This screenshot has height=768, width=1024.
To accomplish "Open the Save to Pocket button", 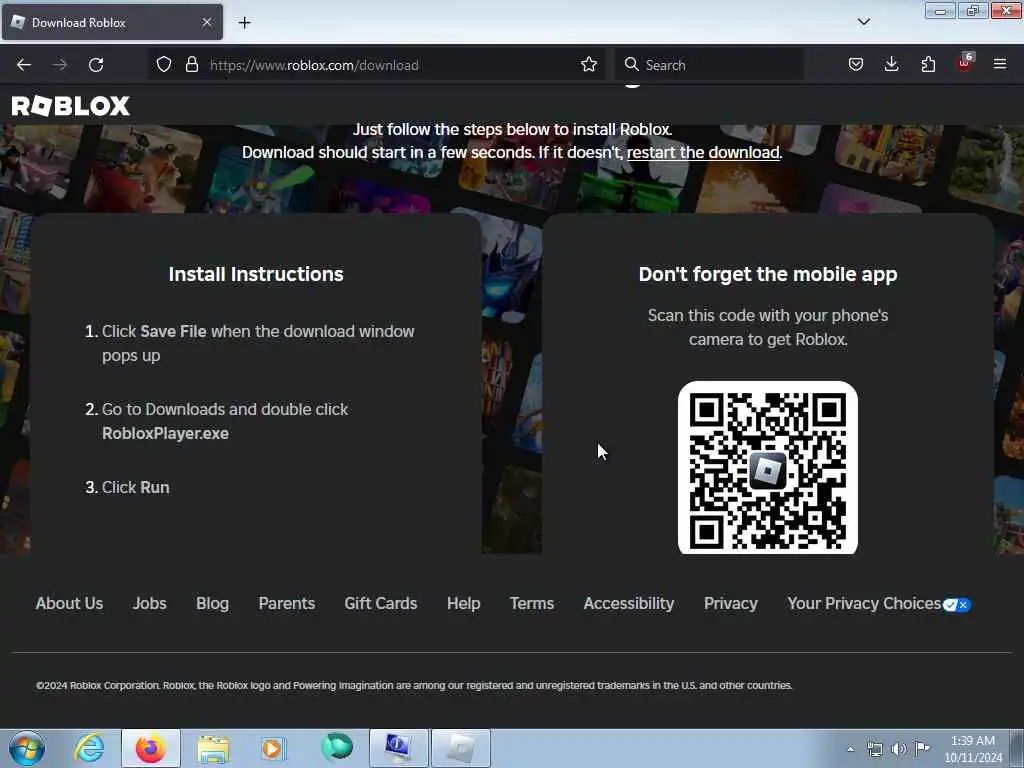I will [856, 64].
